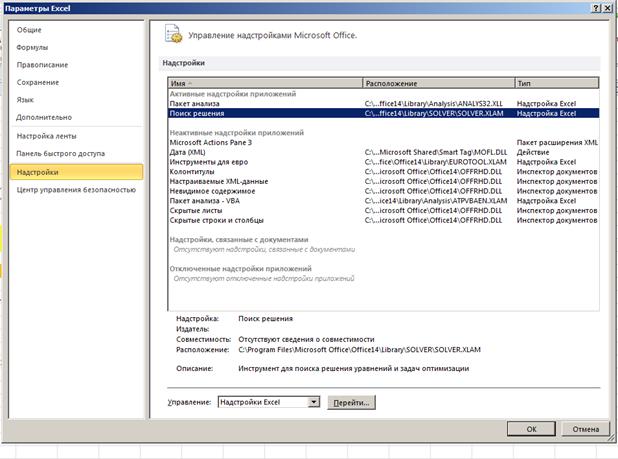Click the help question mark button in title bar
This screenshot has height=459, width=618.
(597, 8)
